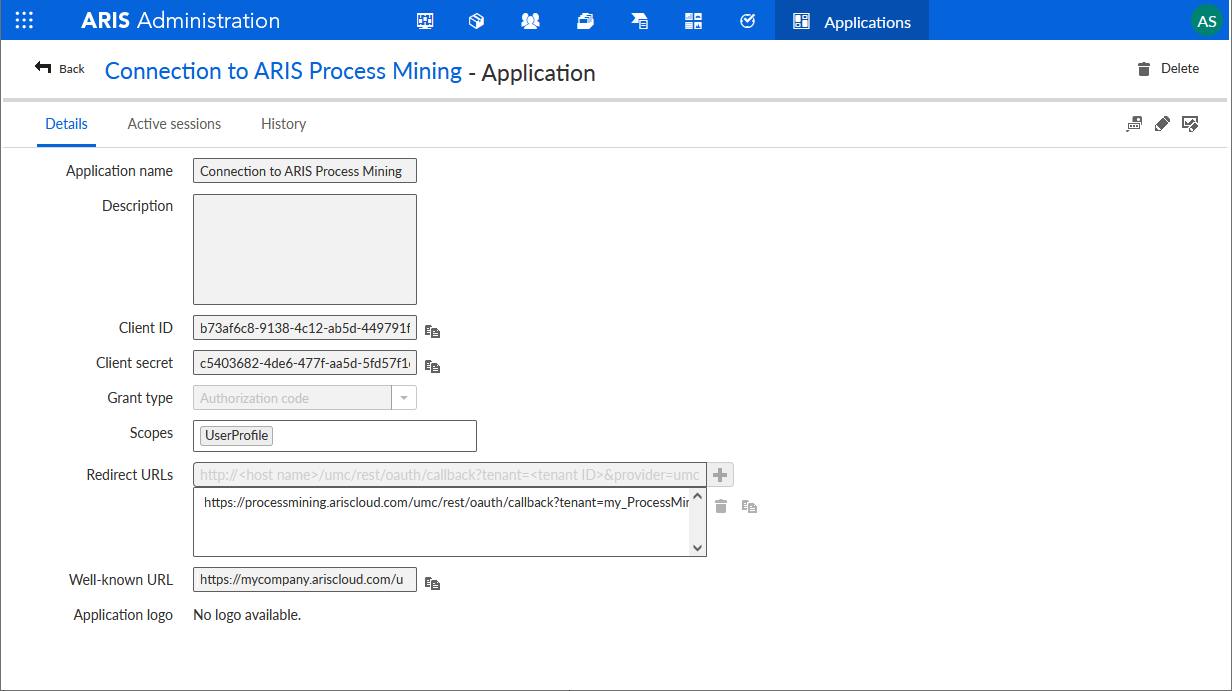Open the cube icon in top navigation
The width and height of the screenshot is (1232, 691).
coord(477,21)
